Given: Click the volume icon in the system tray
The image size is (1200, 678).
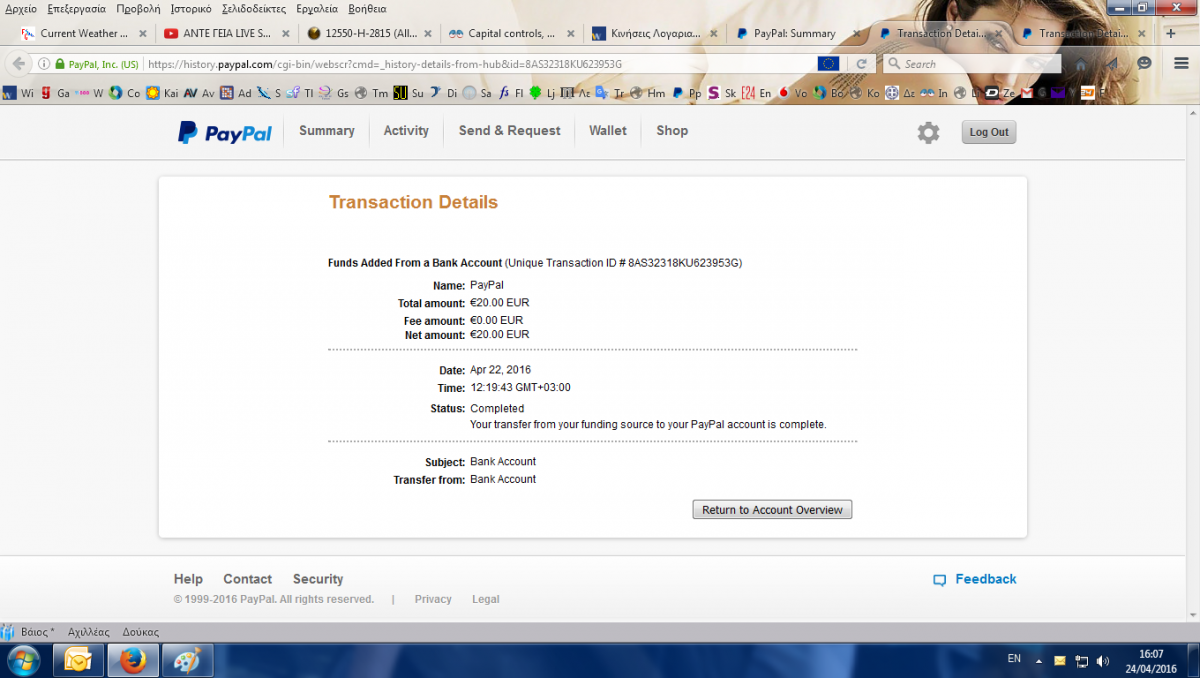Looking at the screenshot, I should (1102, 660).
